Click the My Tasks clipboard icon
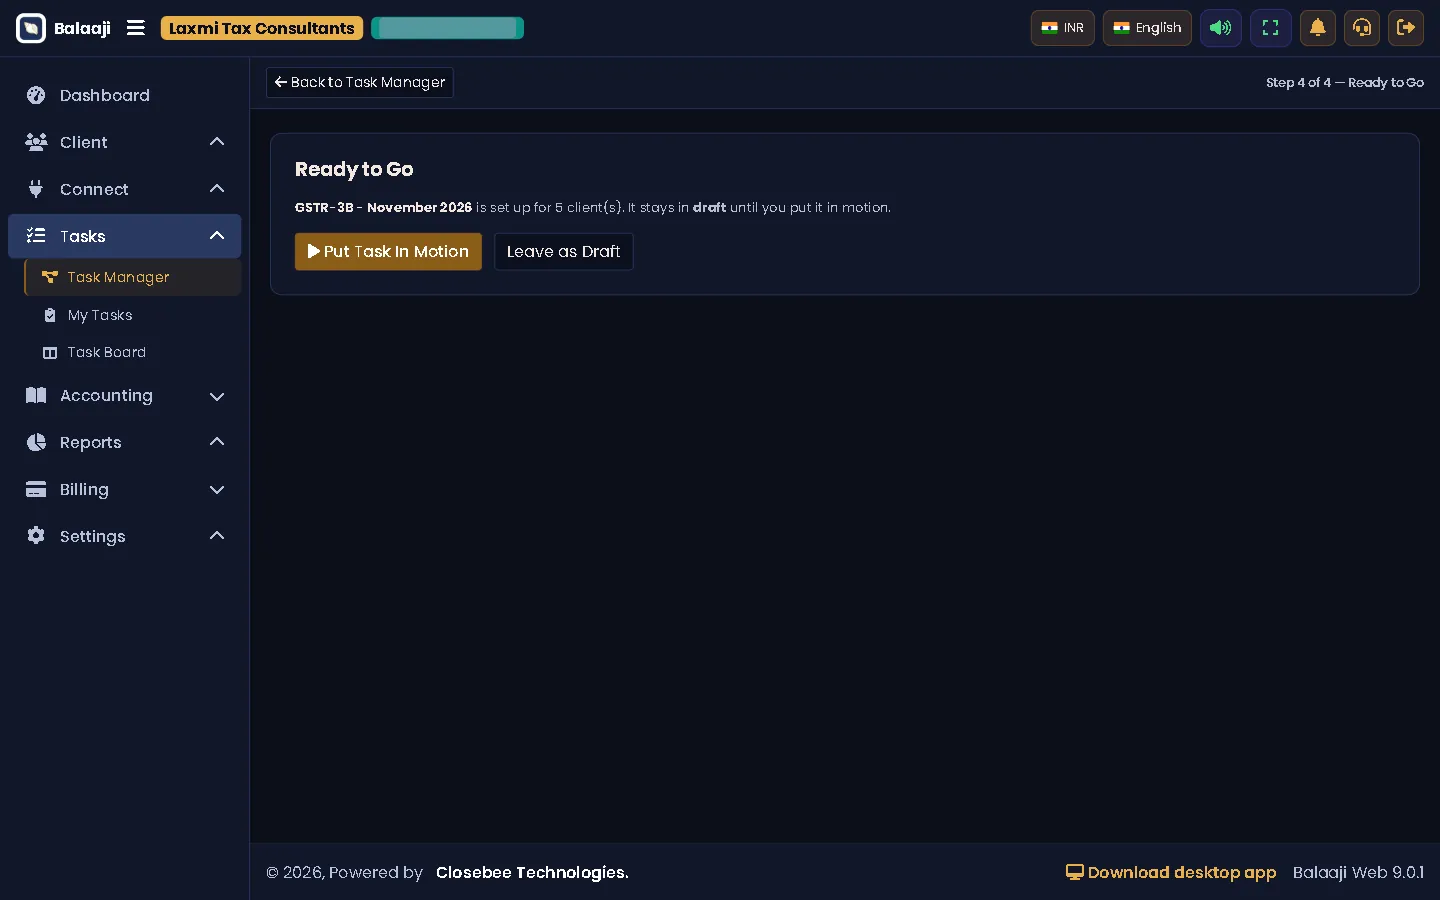Viewport: 1440px width, 900px height. pyautogui.click(x=50, y=315)
